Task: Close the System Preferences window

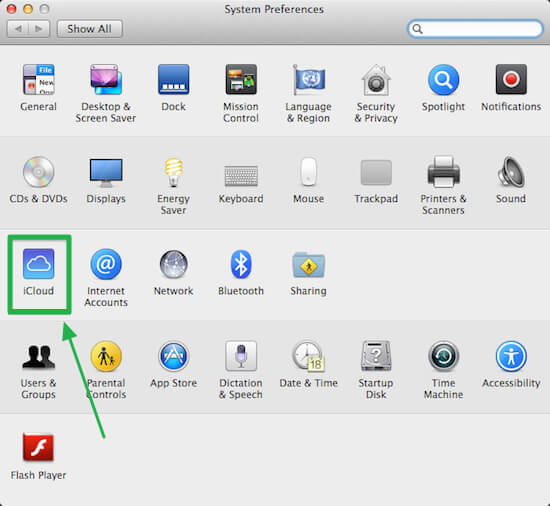Action: tap(12, 9)
